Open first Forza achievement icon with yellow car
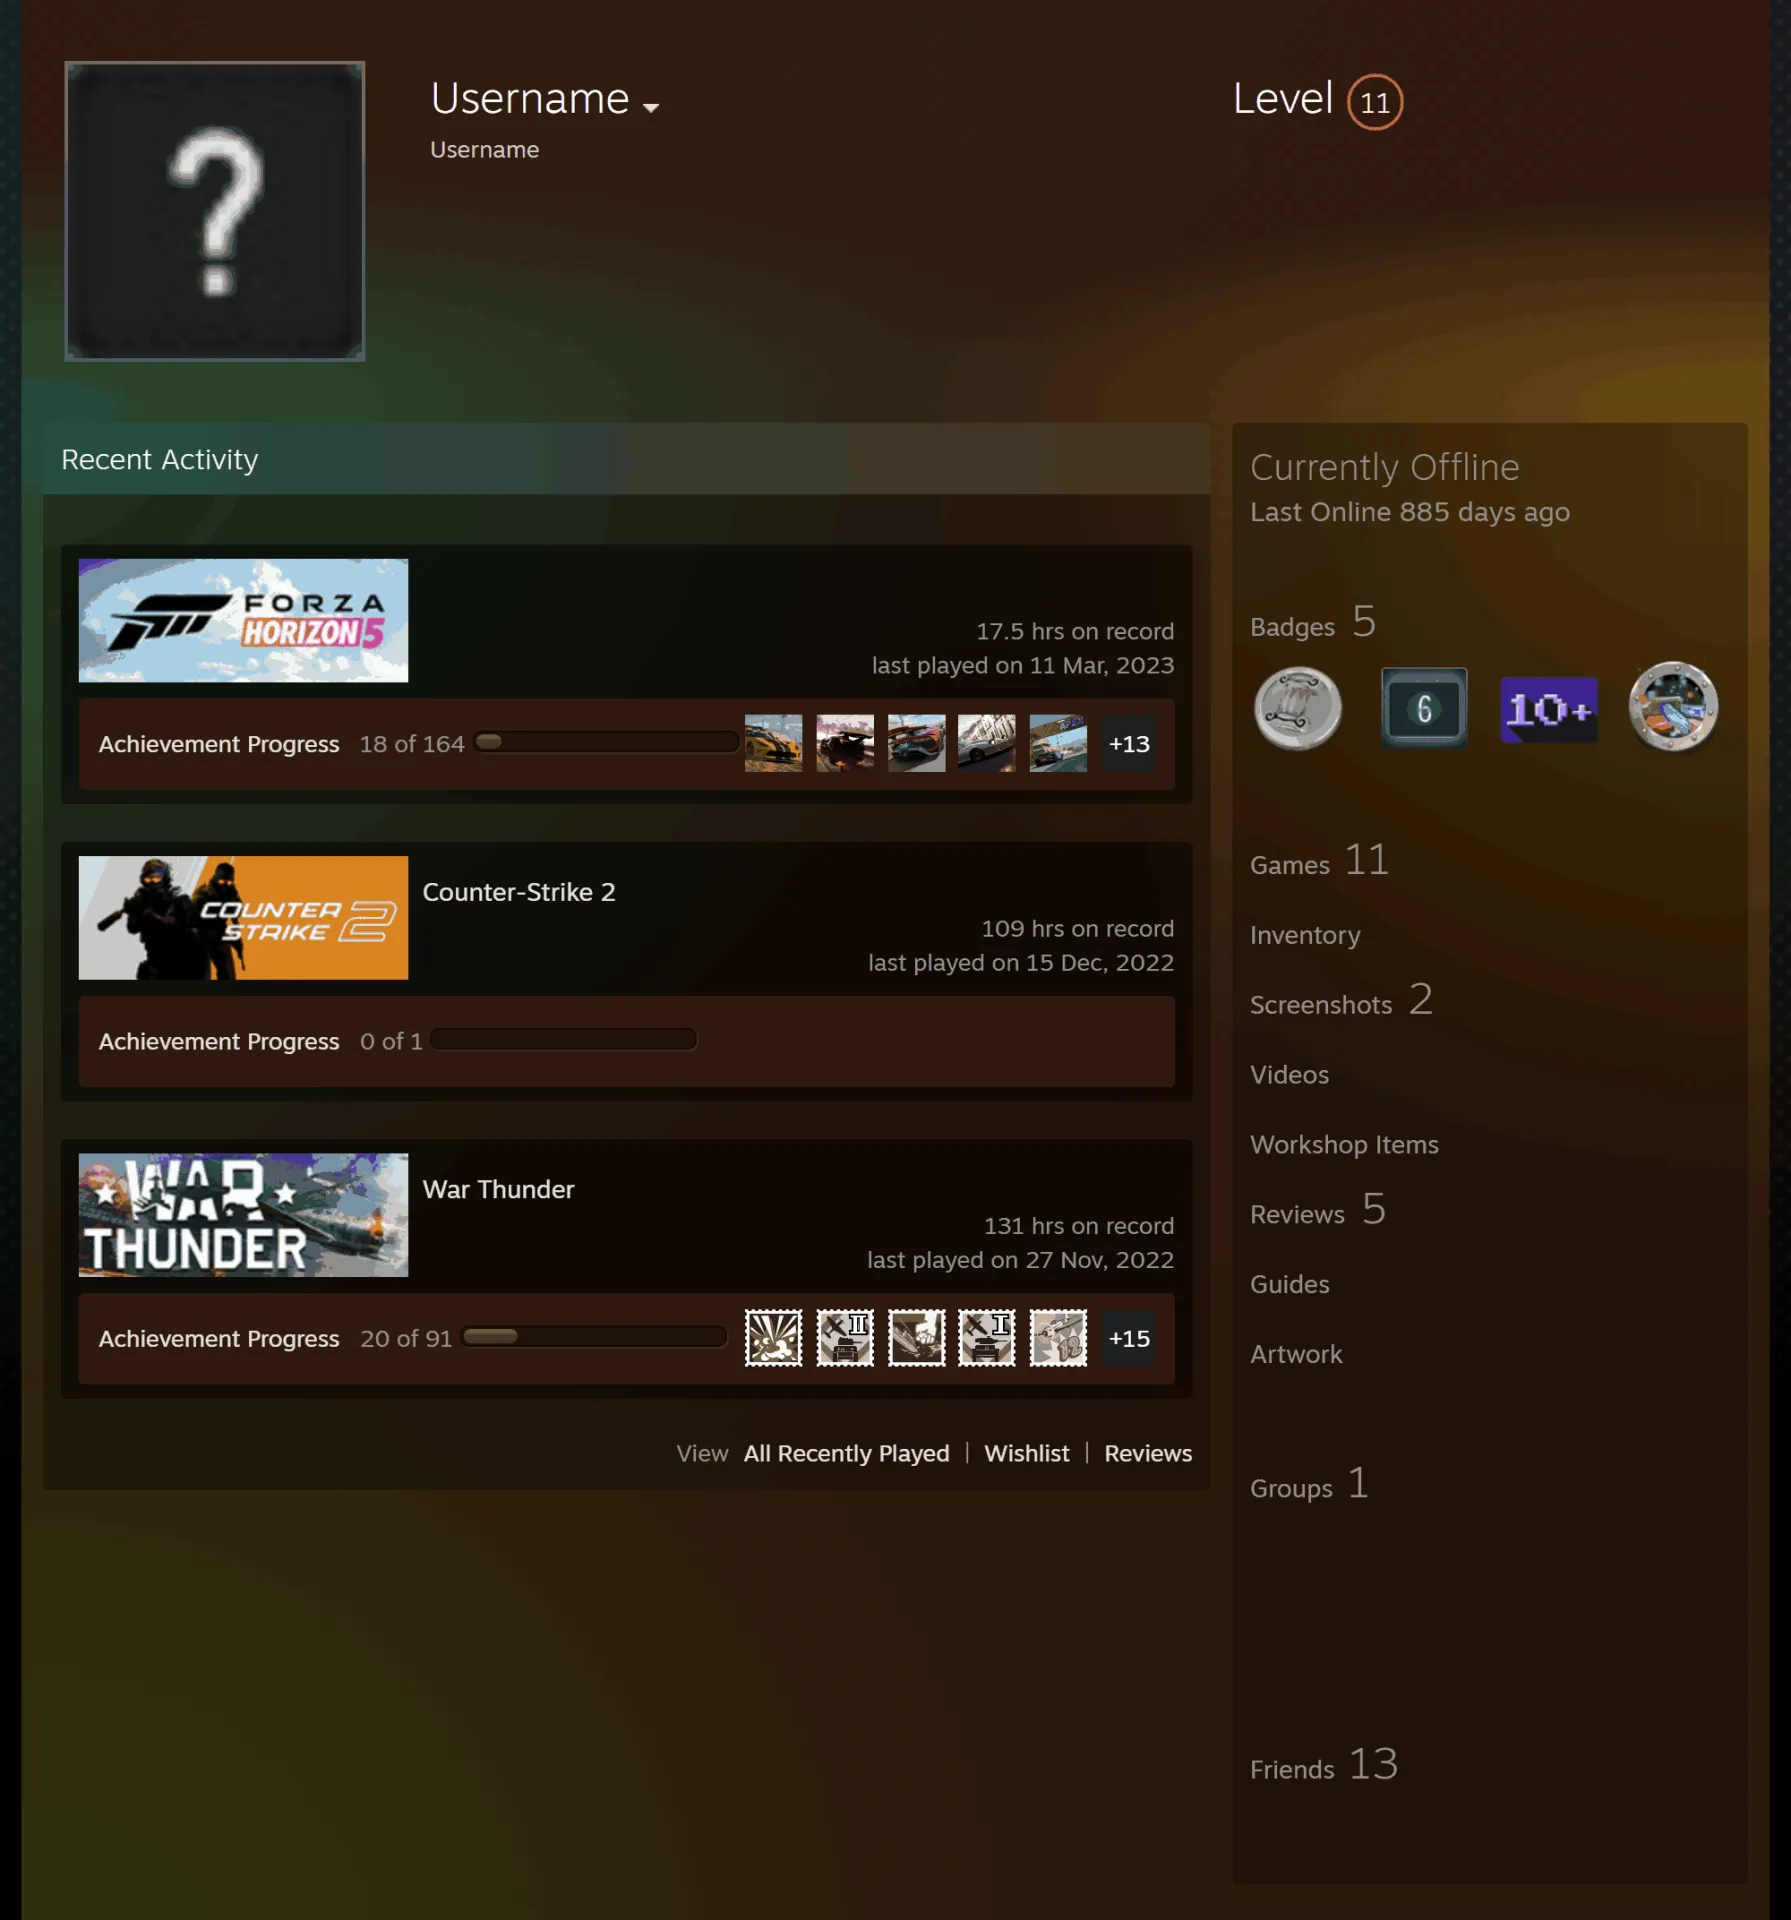Viewport: 1791px width, 1920px height. point(773,743)
